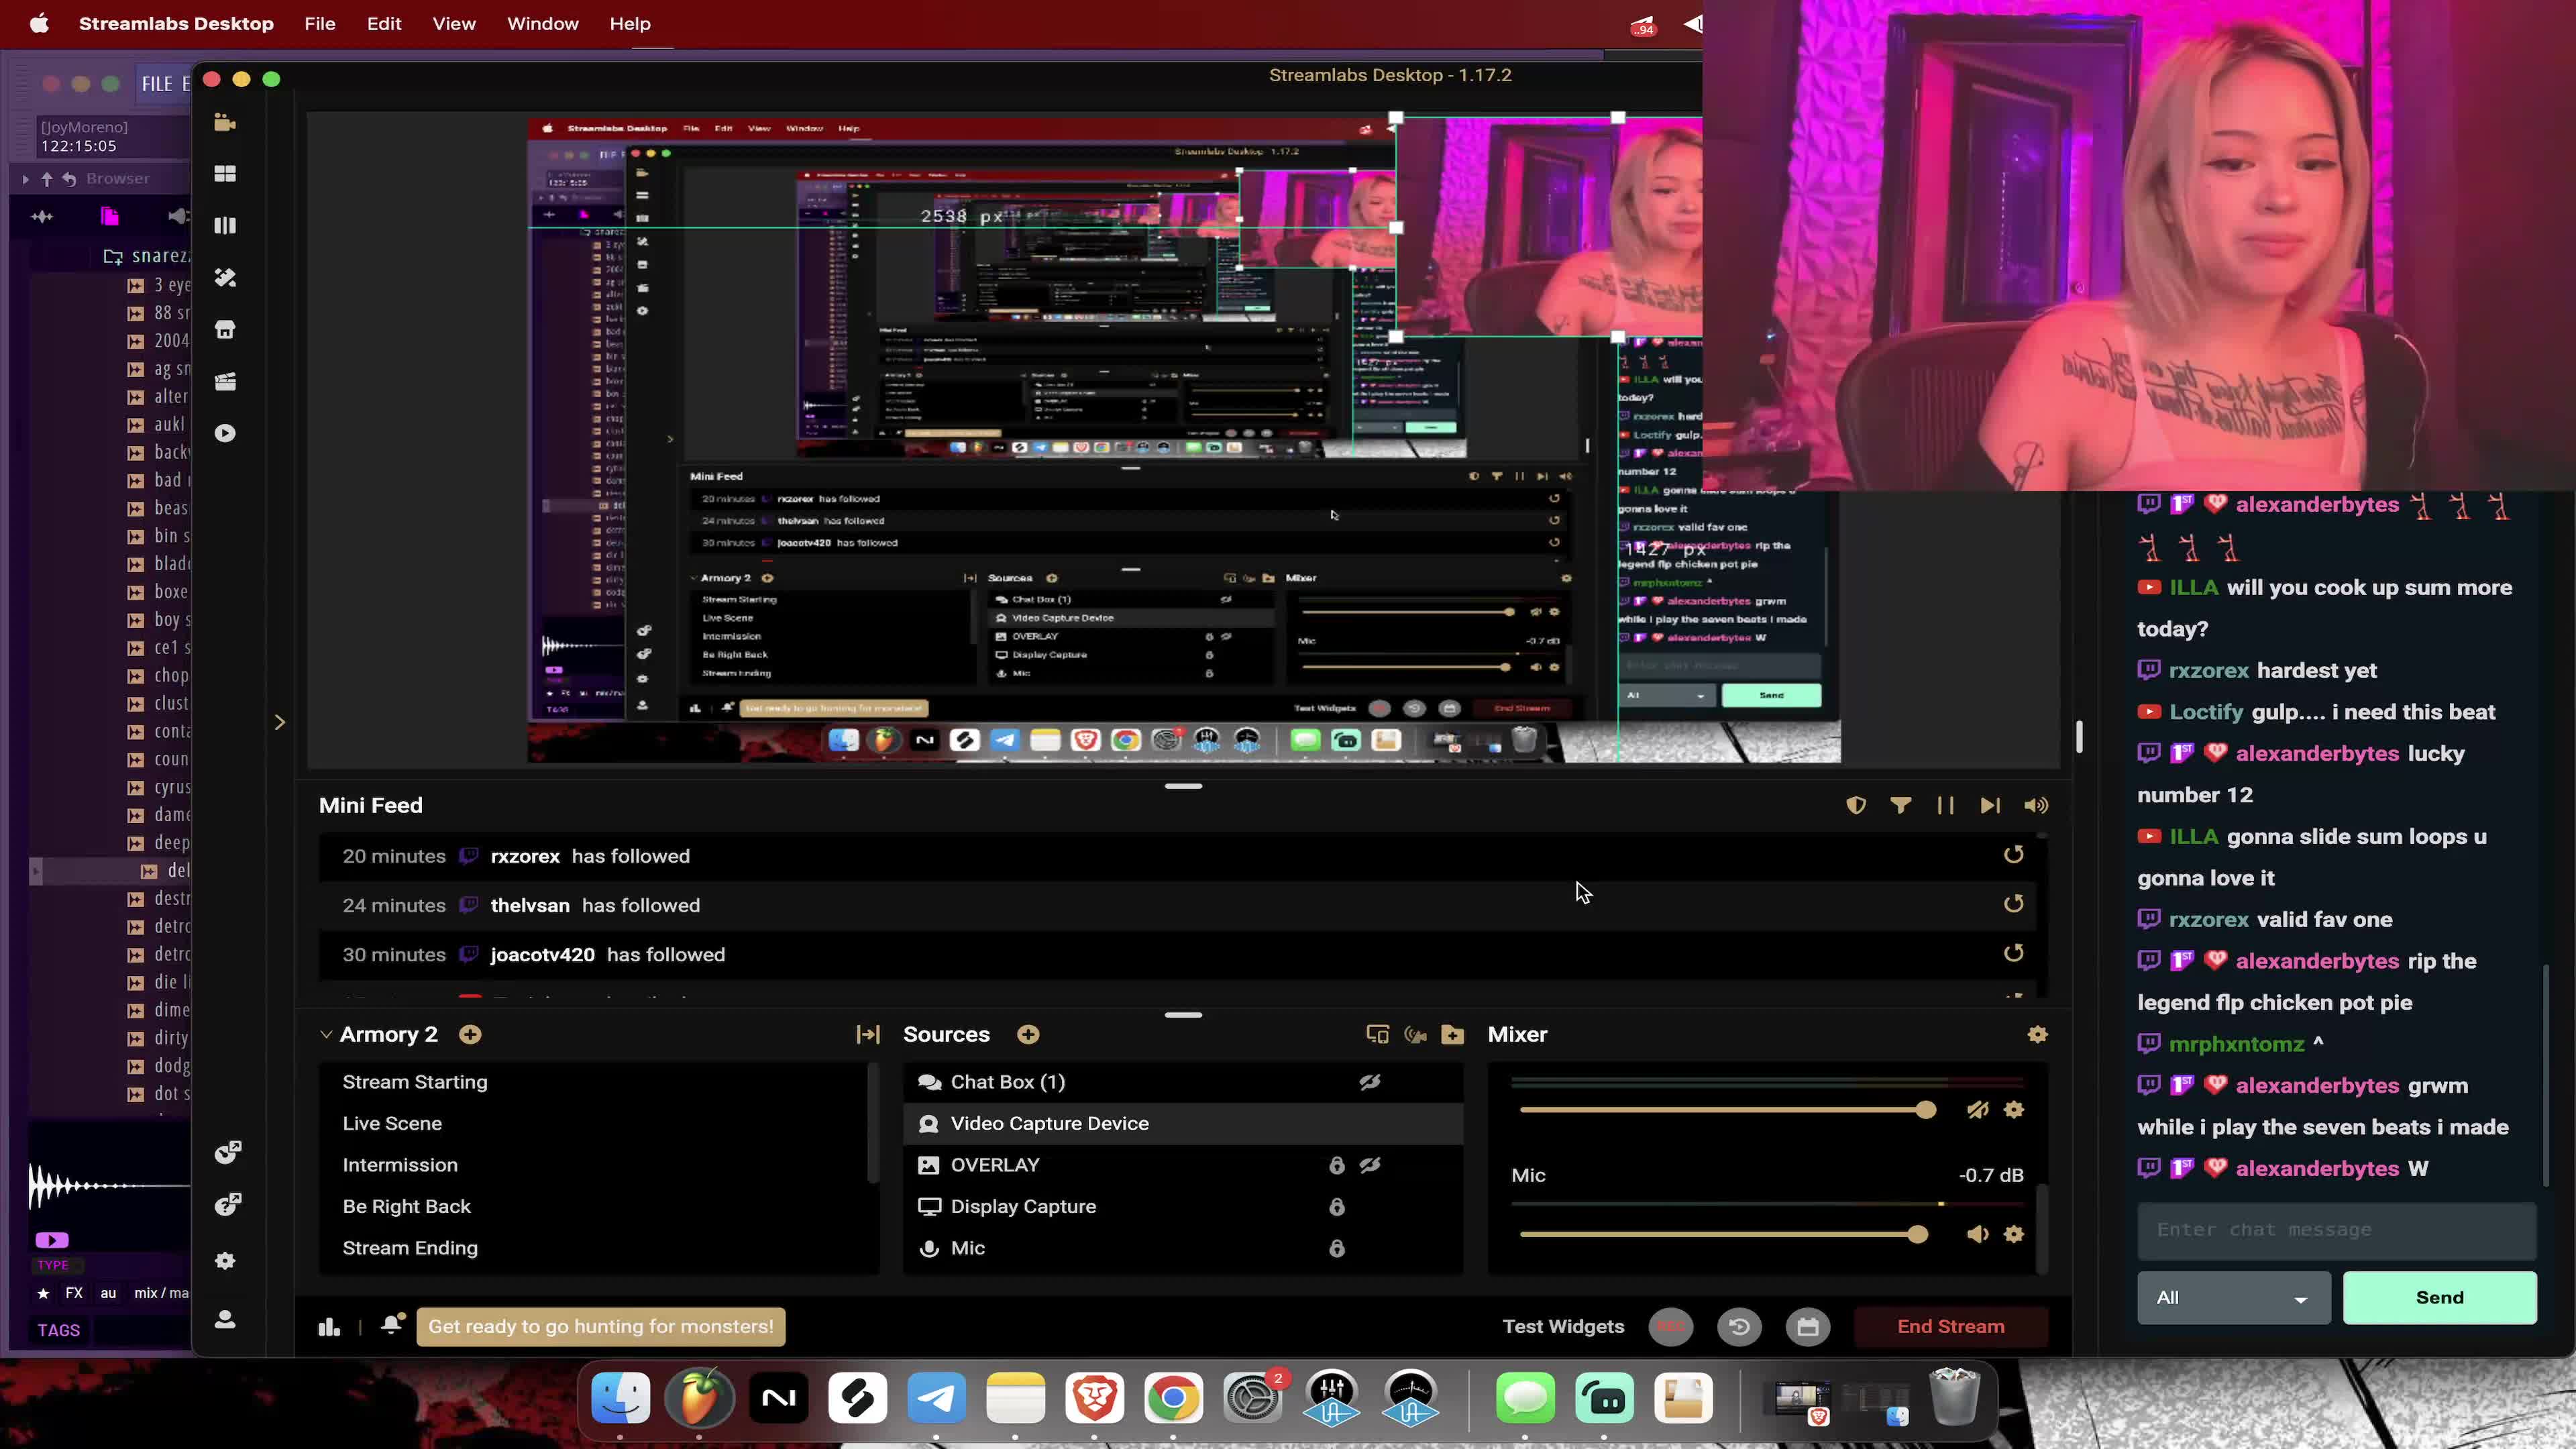2576x1449 pixels.
Task: Open notifications bell in bottom bar
Action: pyautogui.click(x=392, y=1325)
